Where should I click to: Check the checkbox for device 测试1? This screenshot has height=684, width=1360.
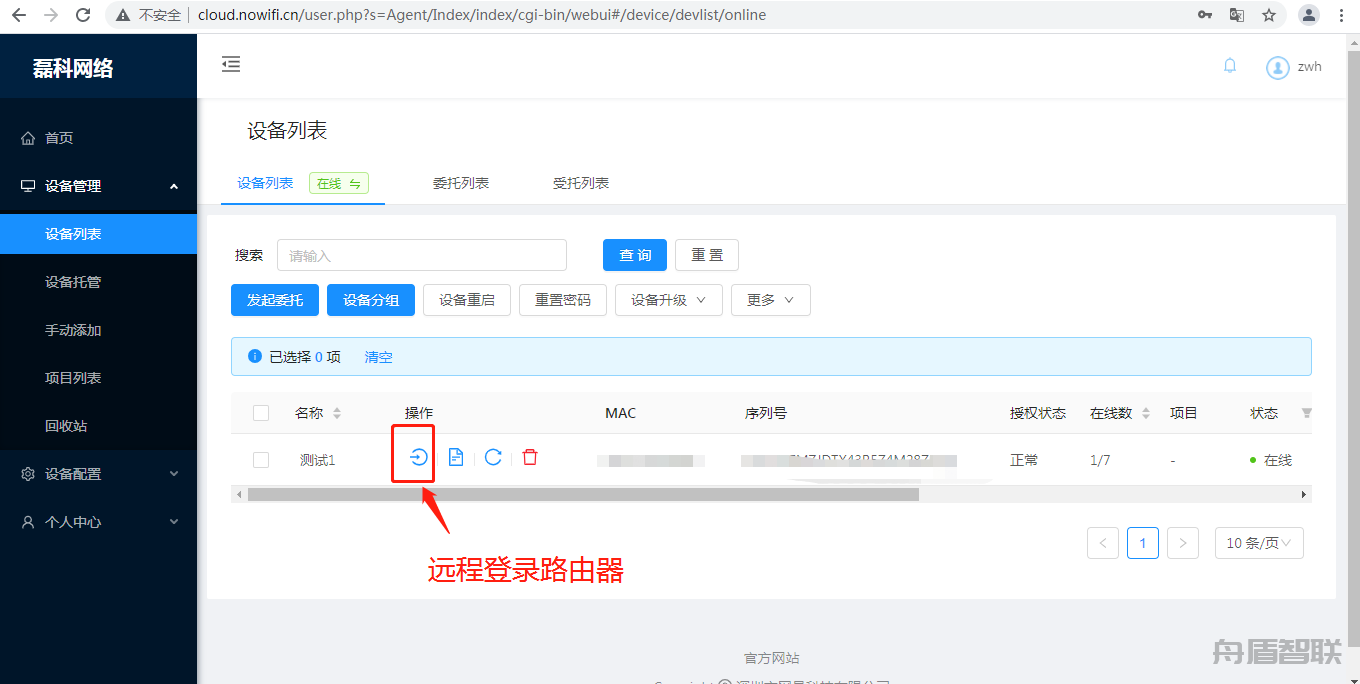point(260,459)
